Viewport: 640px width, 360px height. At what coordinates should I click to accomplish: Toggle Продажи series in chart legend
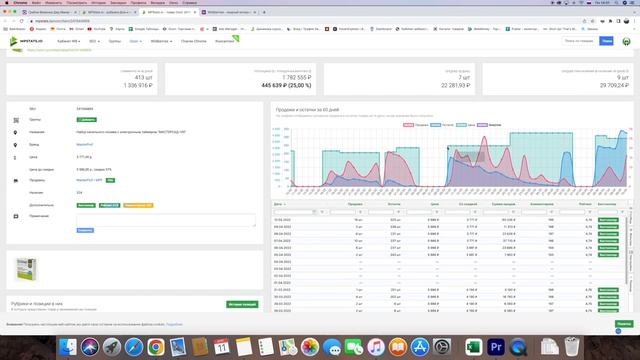416,125
